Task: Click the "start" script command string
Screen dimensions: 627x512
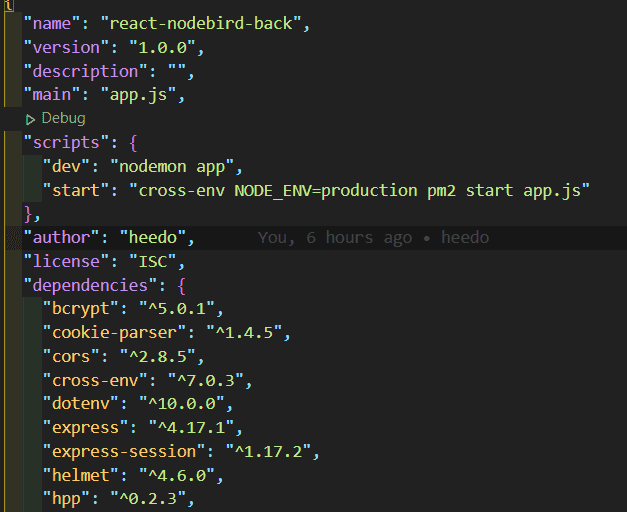Action: (x=359, y=191)
